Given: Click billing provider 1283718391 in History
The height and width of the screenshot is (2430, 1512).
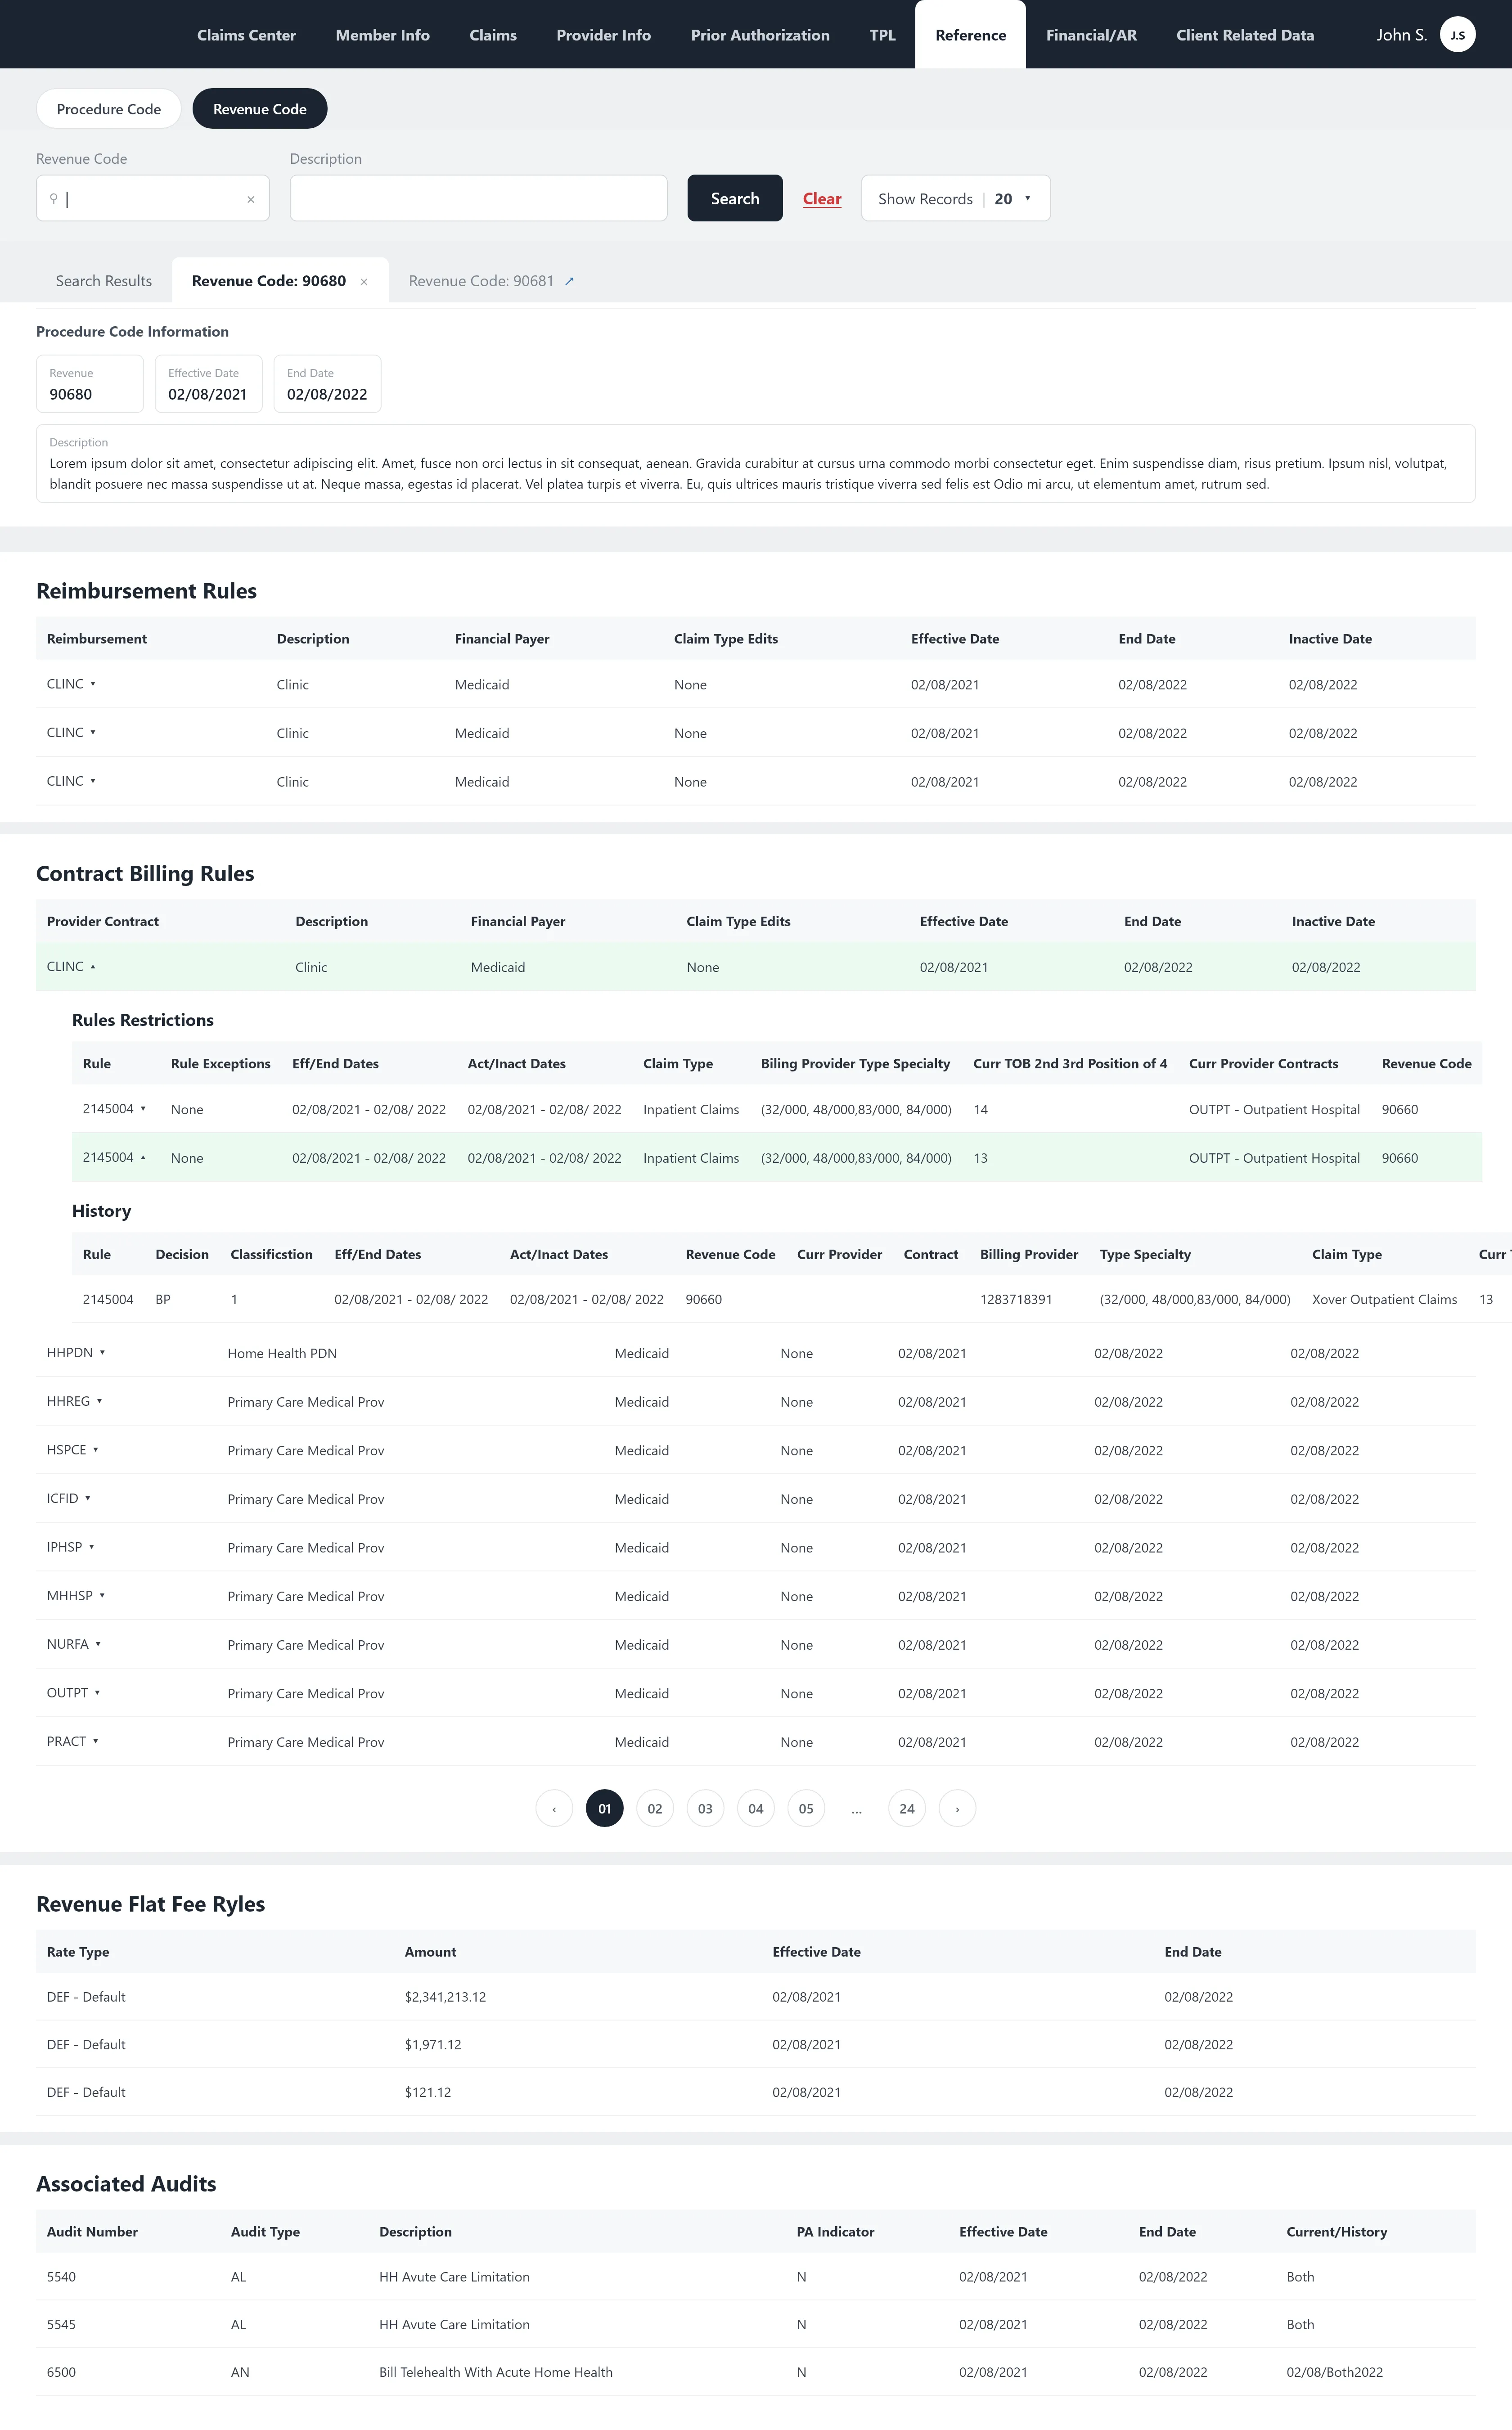Looking at the screenshot, I should click(x=1016, y=1299).
